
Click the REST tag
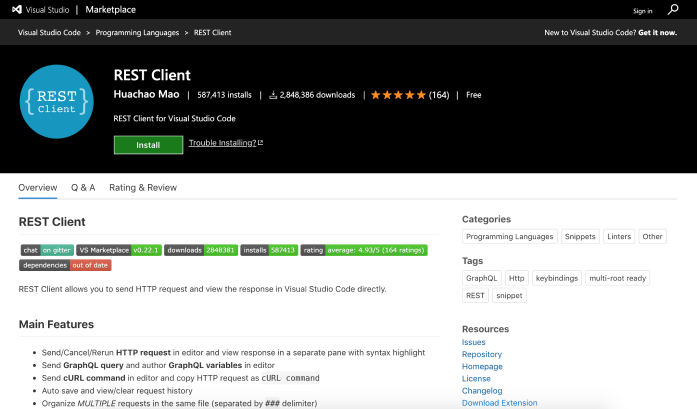[475, 296]
